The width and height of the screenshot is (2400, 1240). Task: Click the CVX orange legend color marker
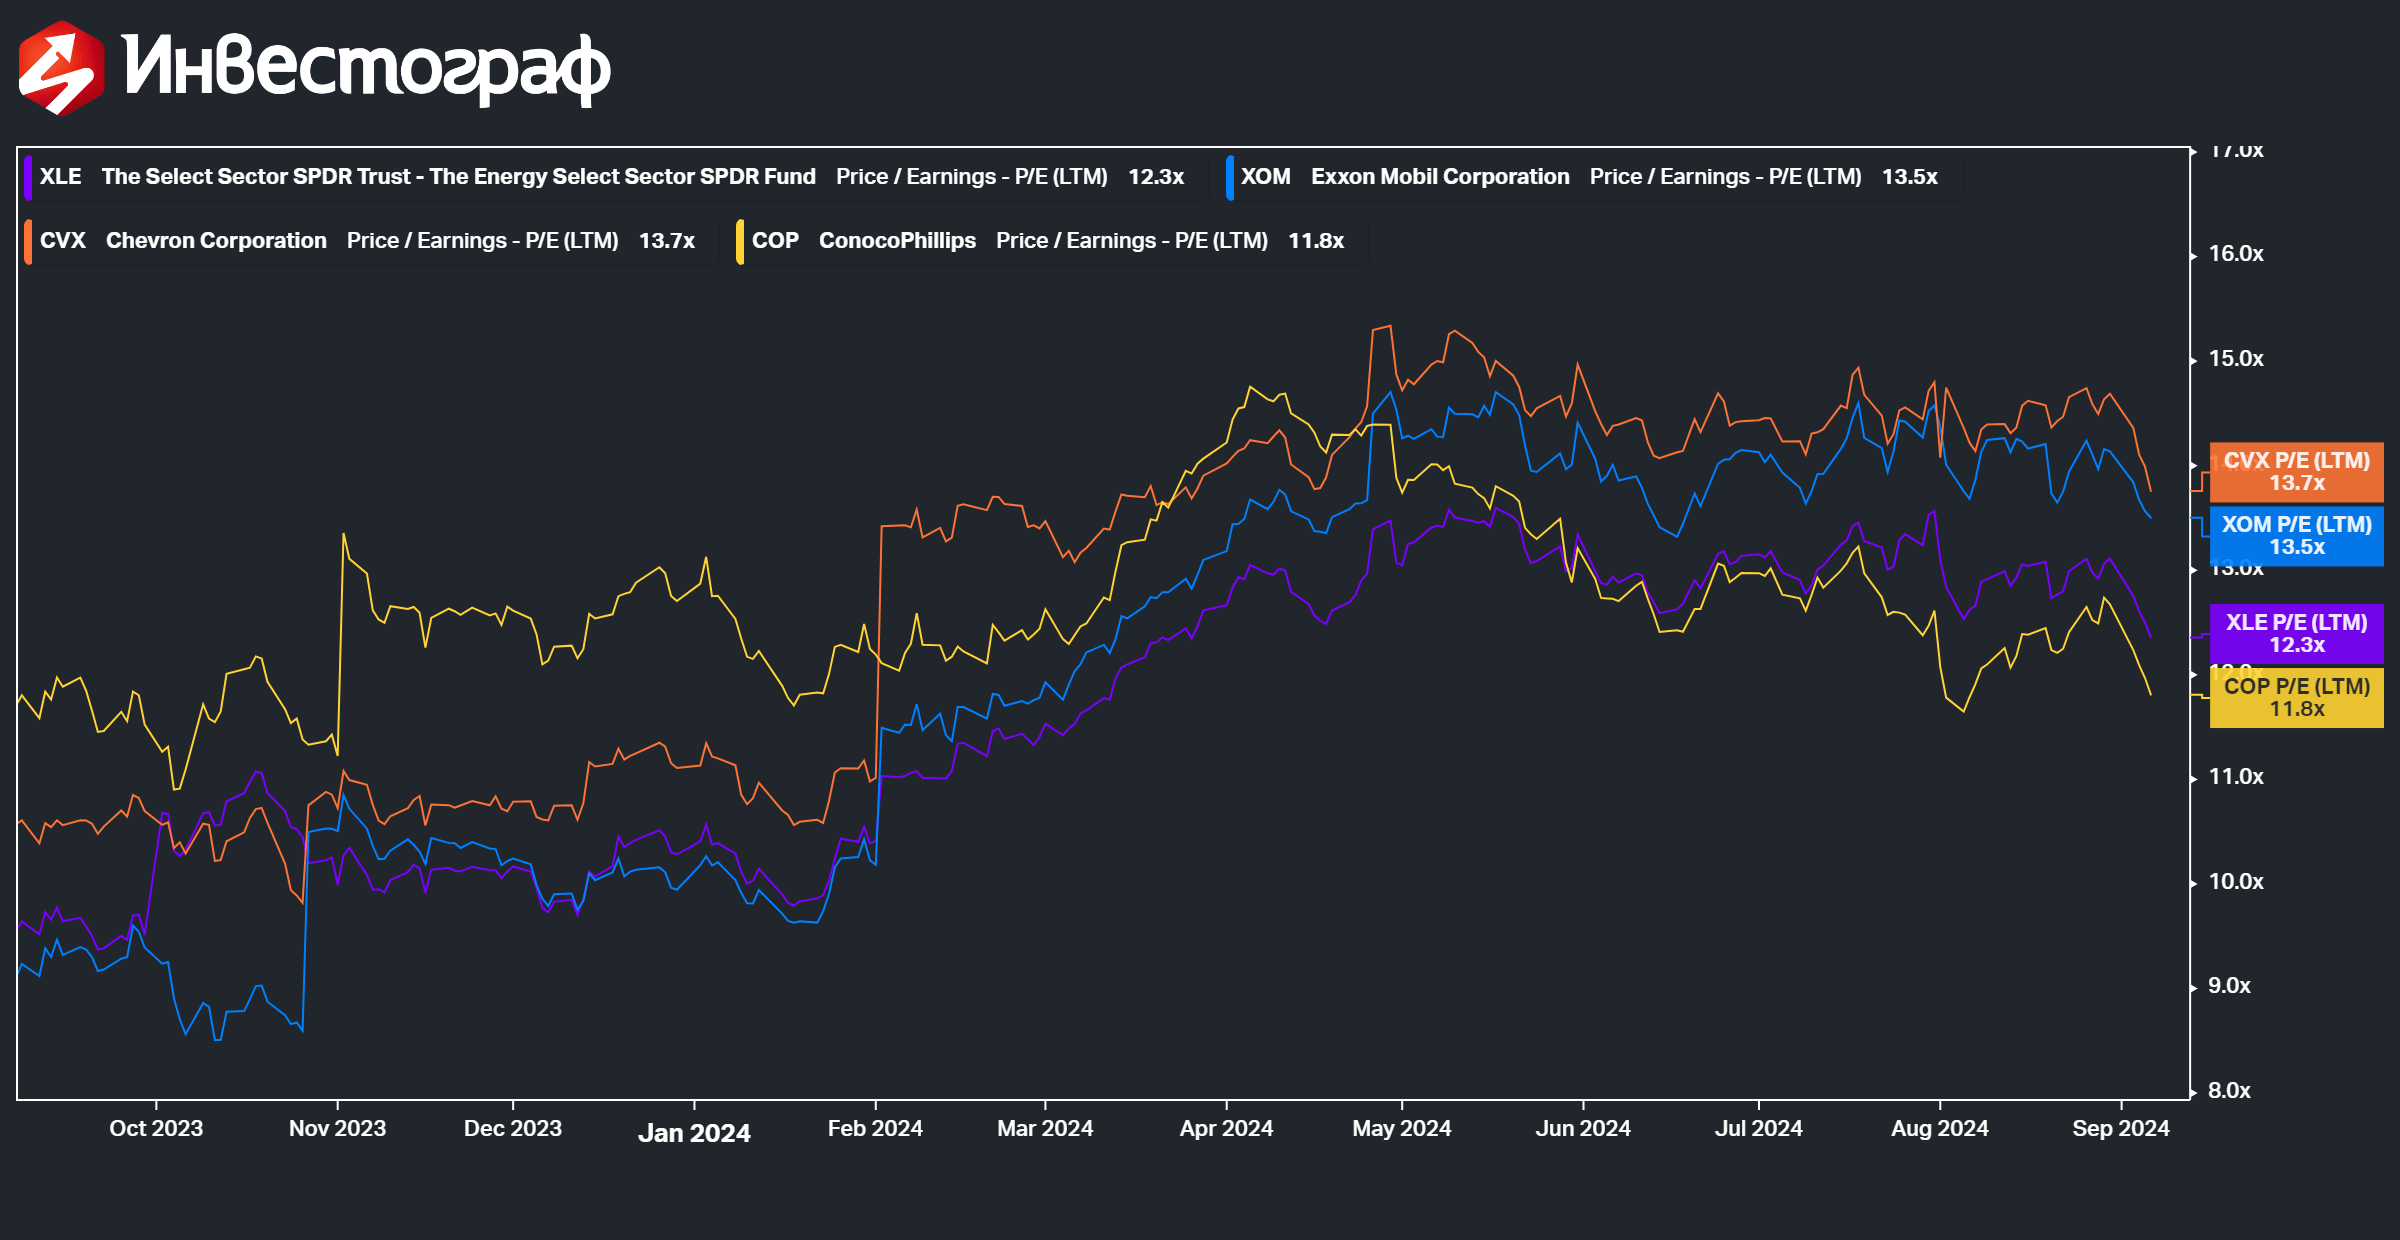coord(29,241)
